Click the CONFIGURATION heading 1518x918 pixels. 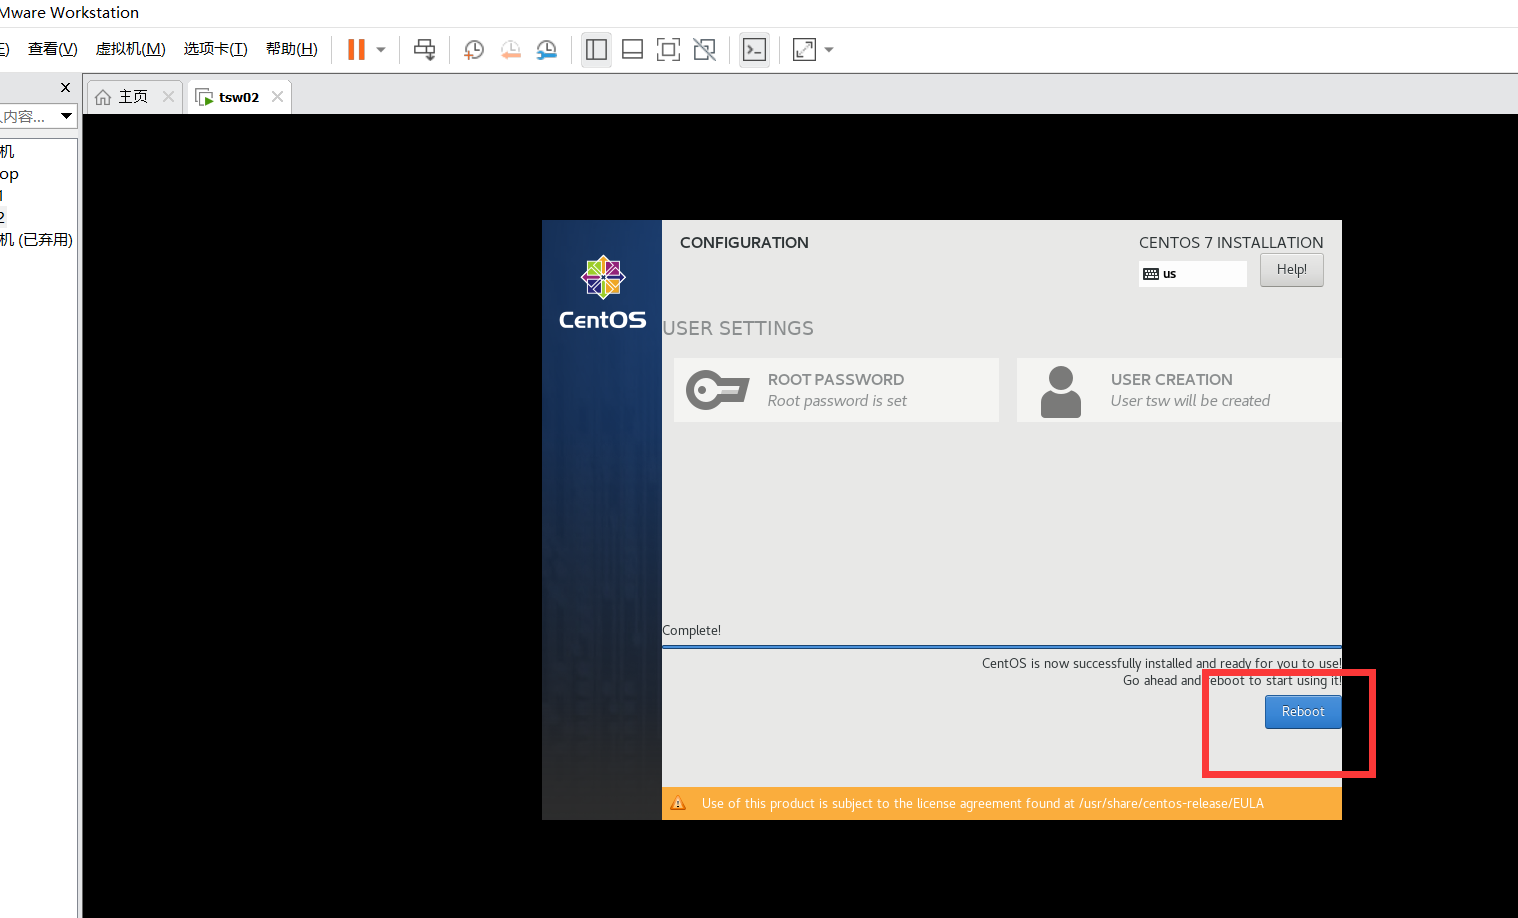[744, 242]
